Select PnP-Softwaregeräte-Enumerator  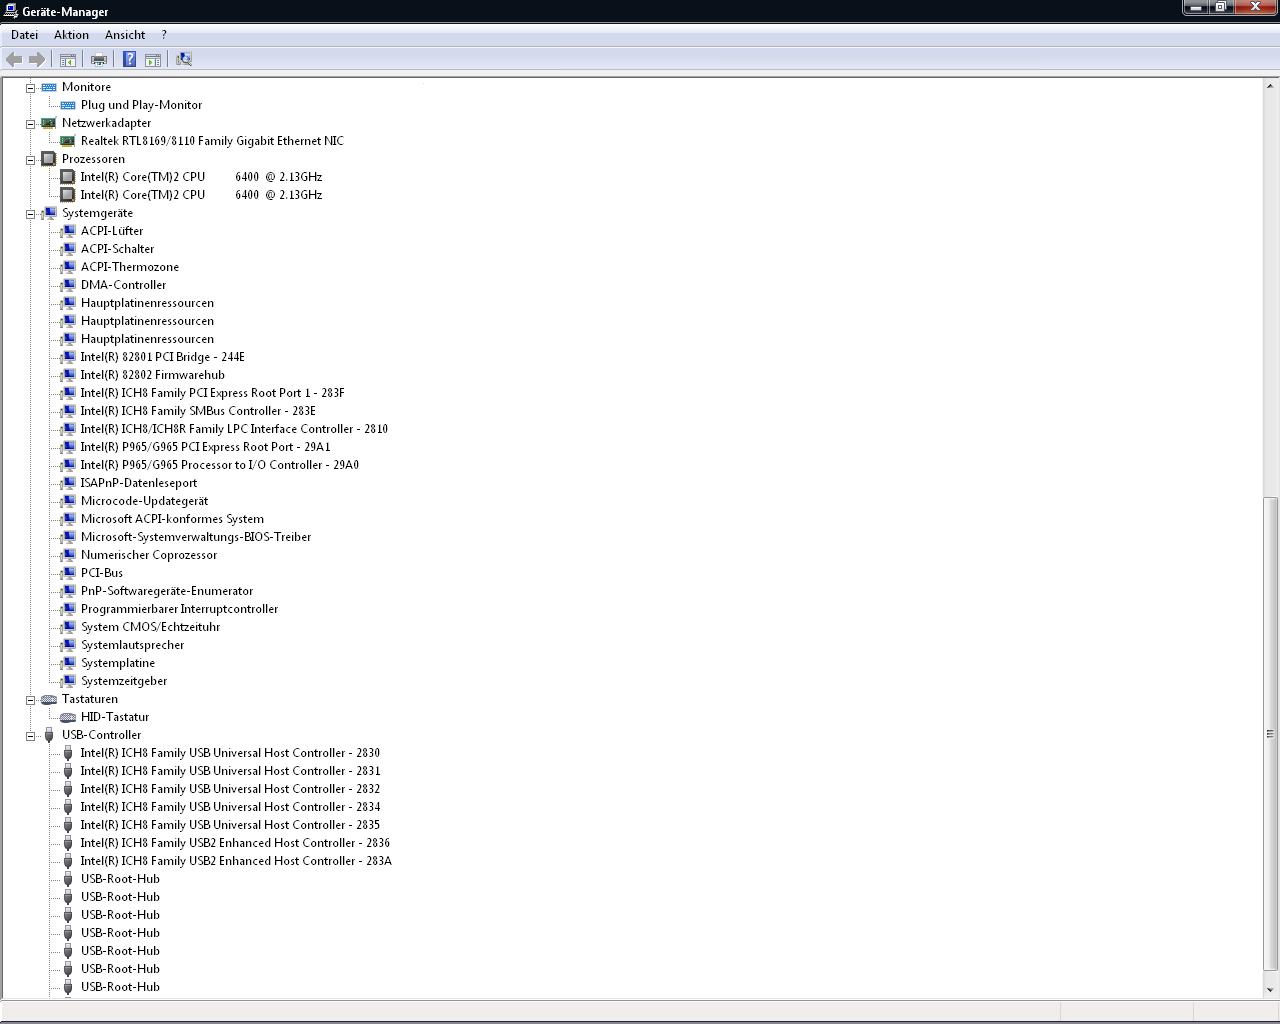coord(167,591)
